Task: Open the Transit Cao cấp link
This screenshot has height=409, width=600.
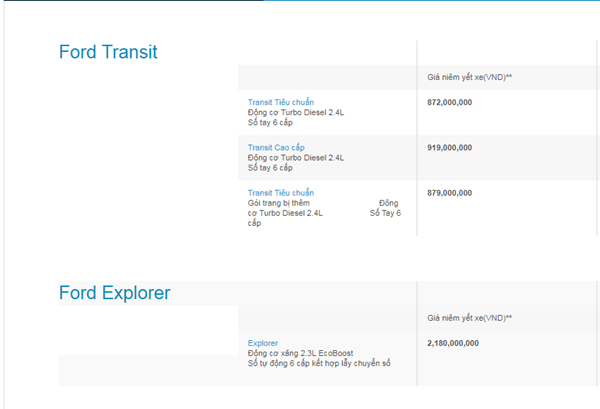Action: click(276, 147)
